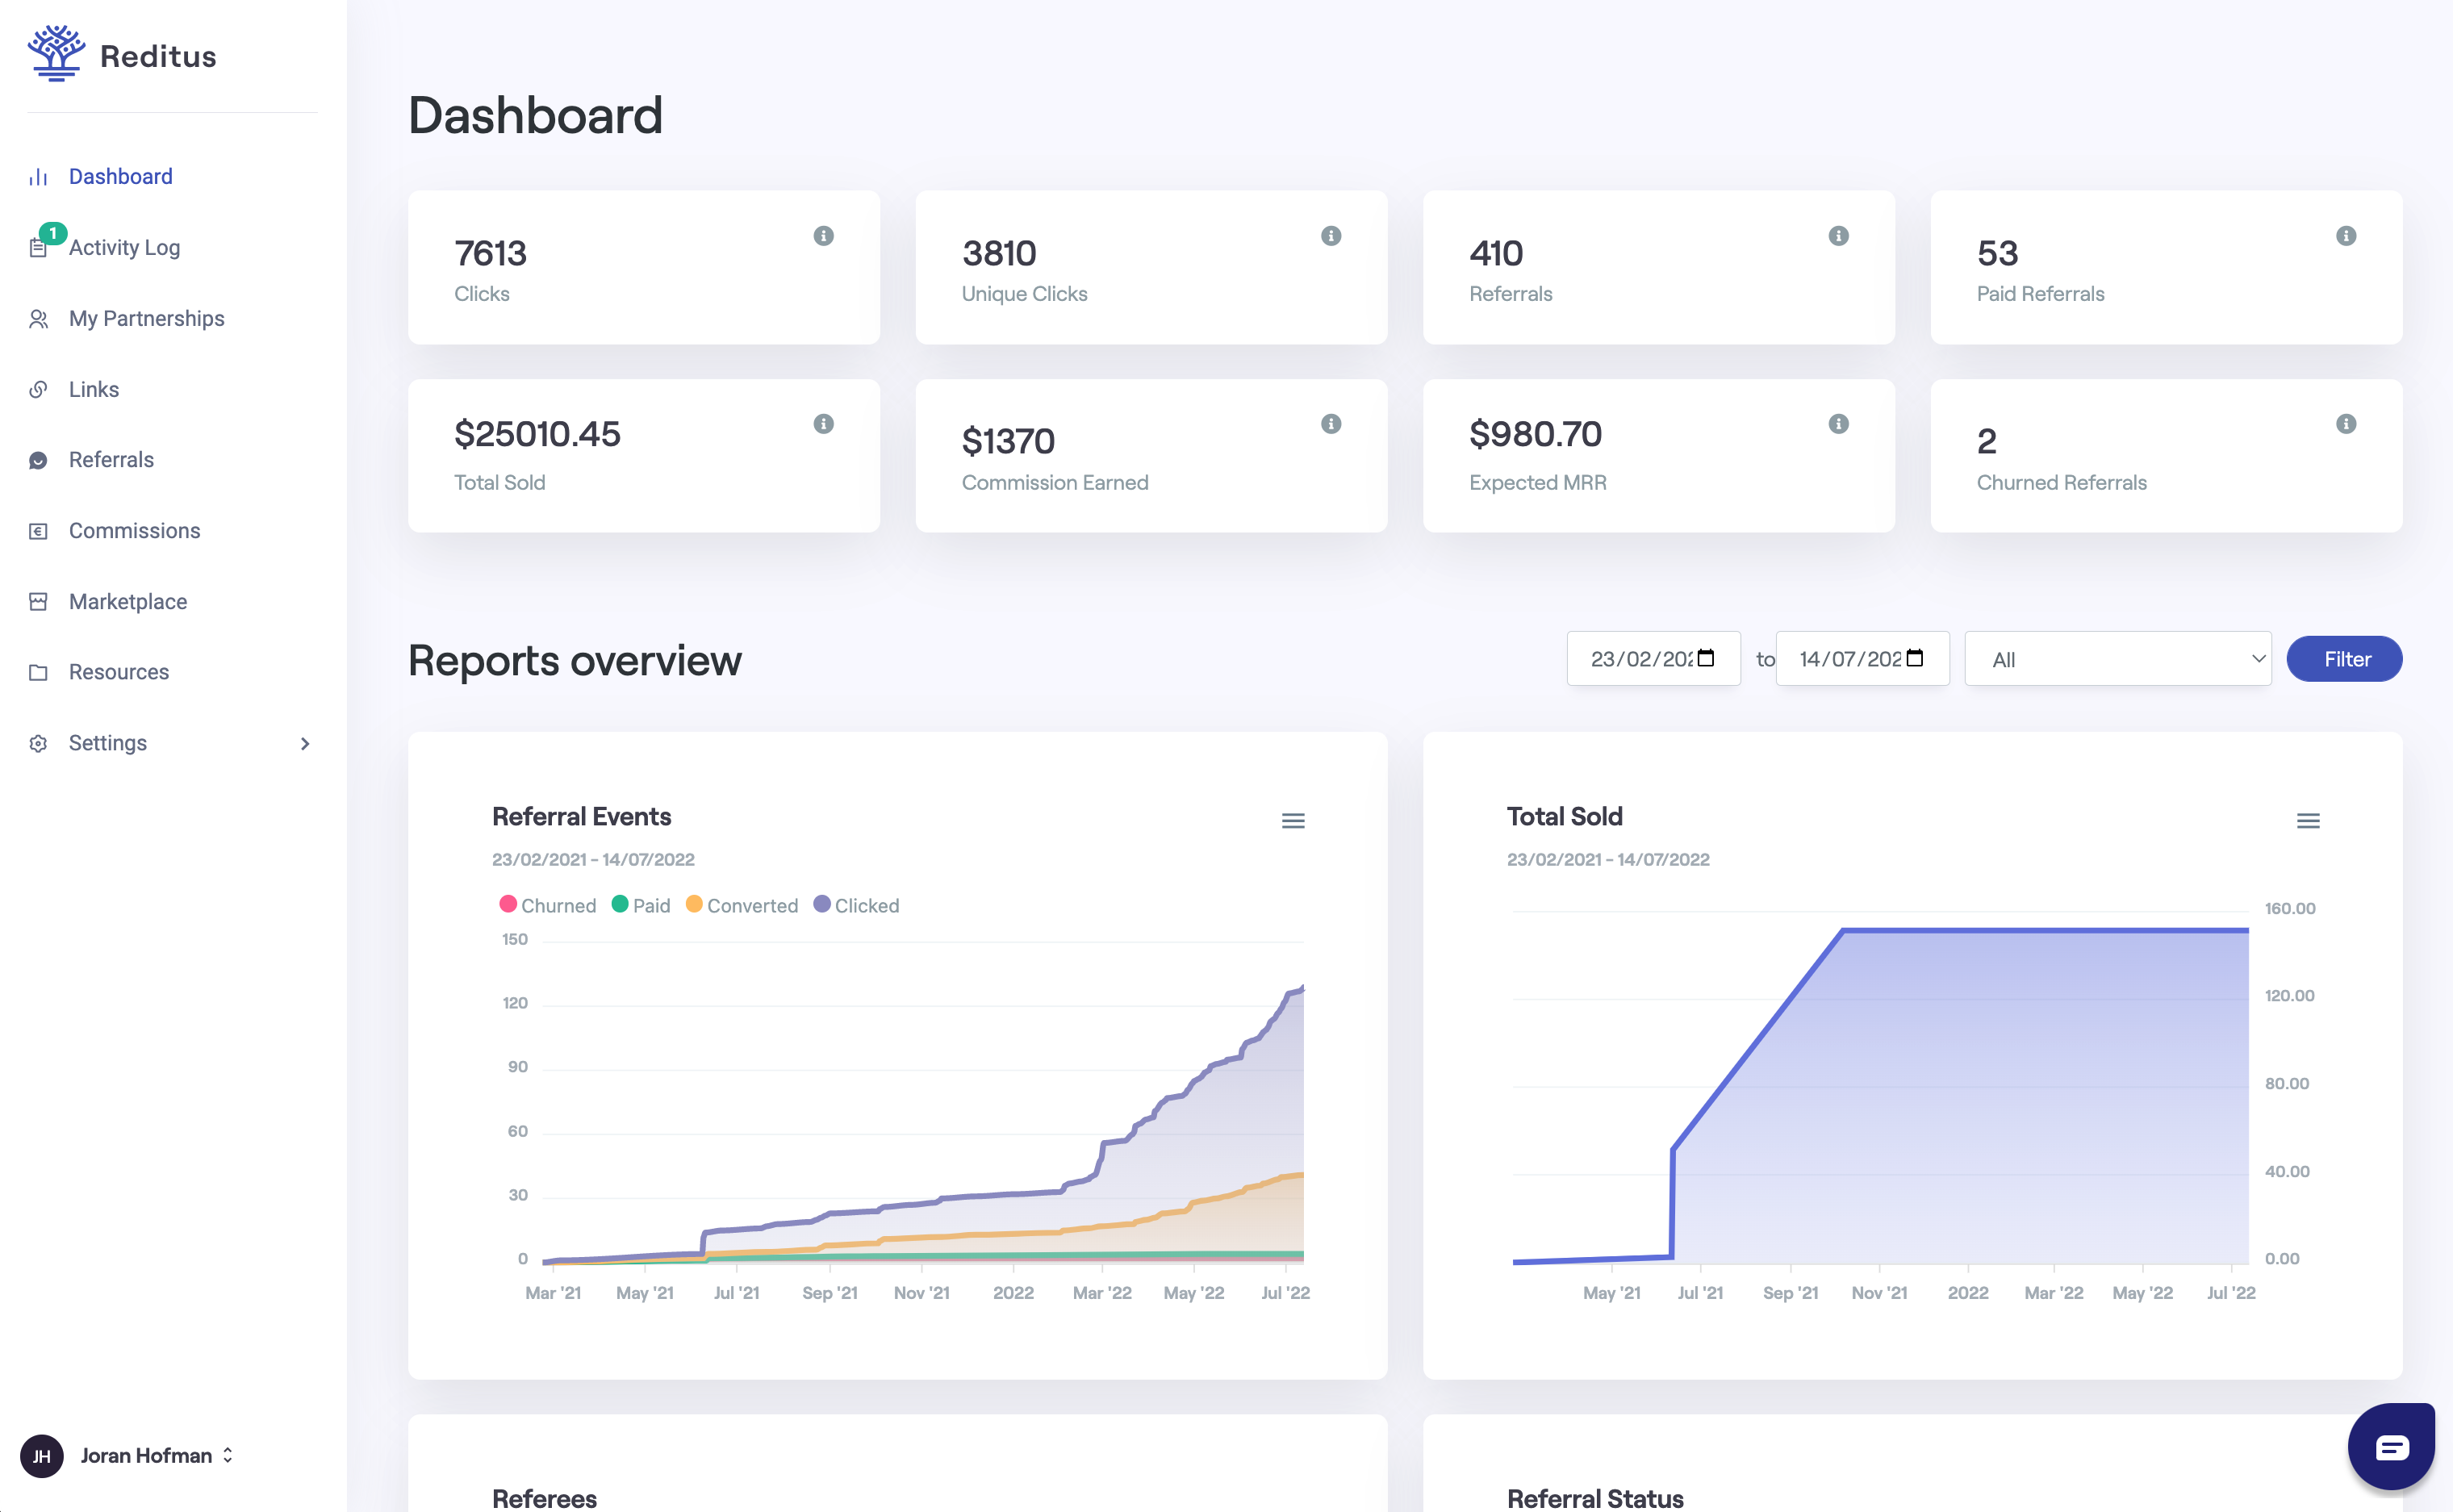2453x1512 pixels.
Task: Go to Activity Log in sidebar
Action: pos(124,247)
